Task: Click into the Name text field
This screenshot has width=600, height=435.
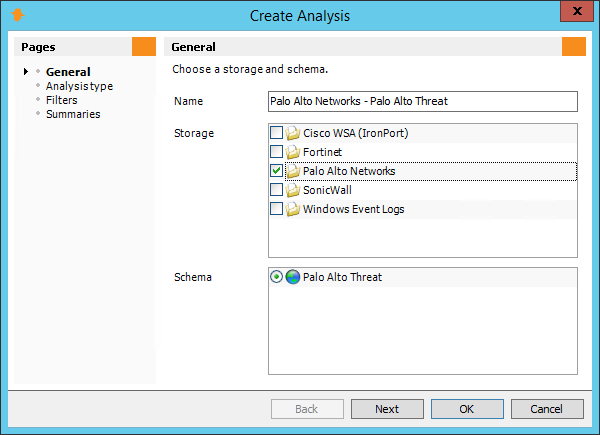Action: click(x=423, y=101)
